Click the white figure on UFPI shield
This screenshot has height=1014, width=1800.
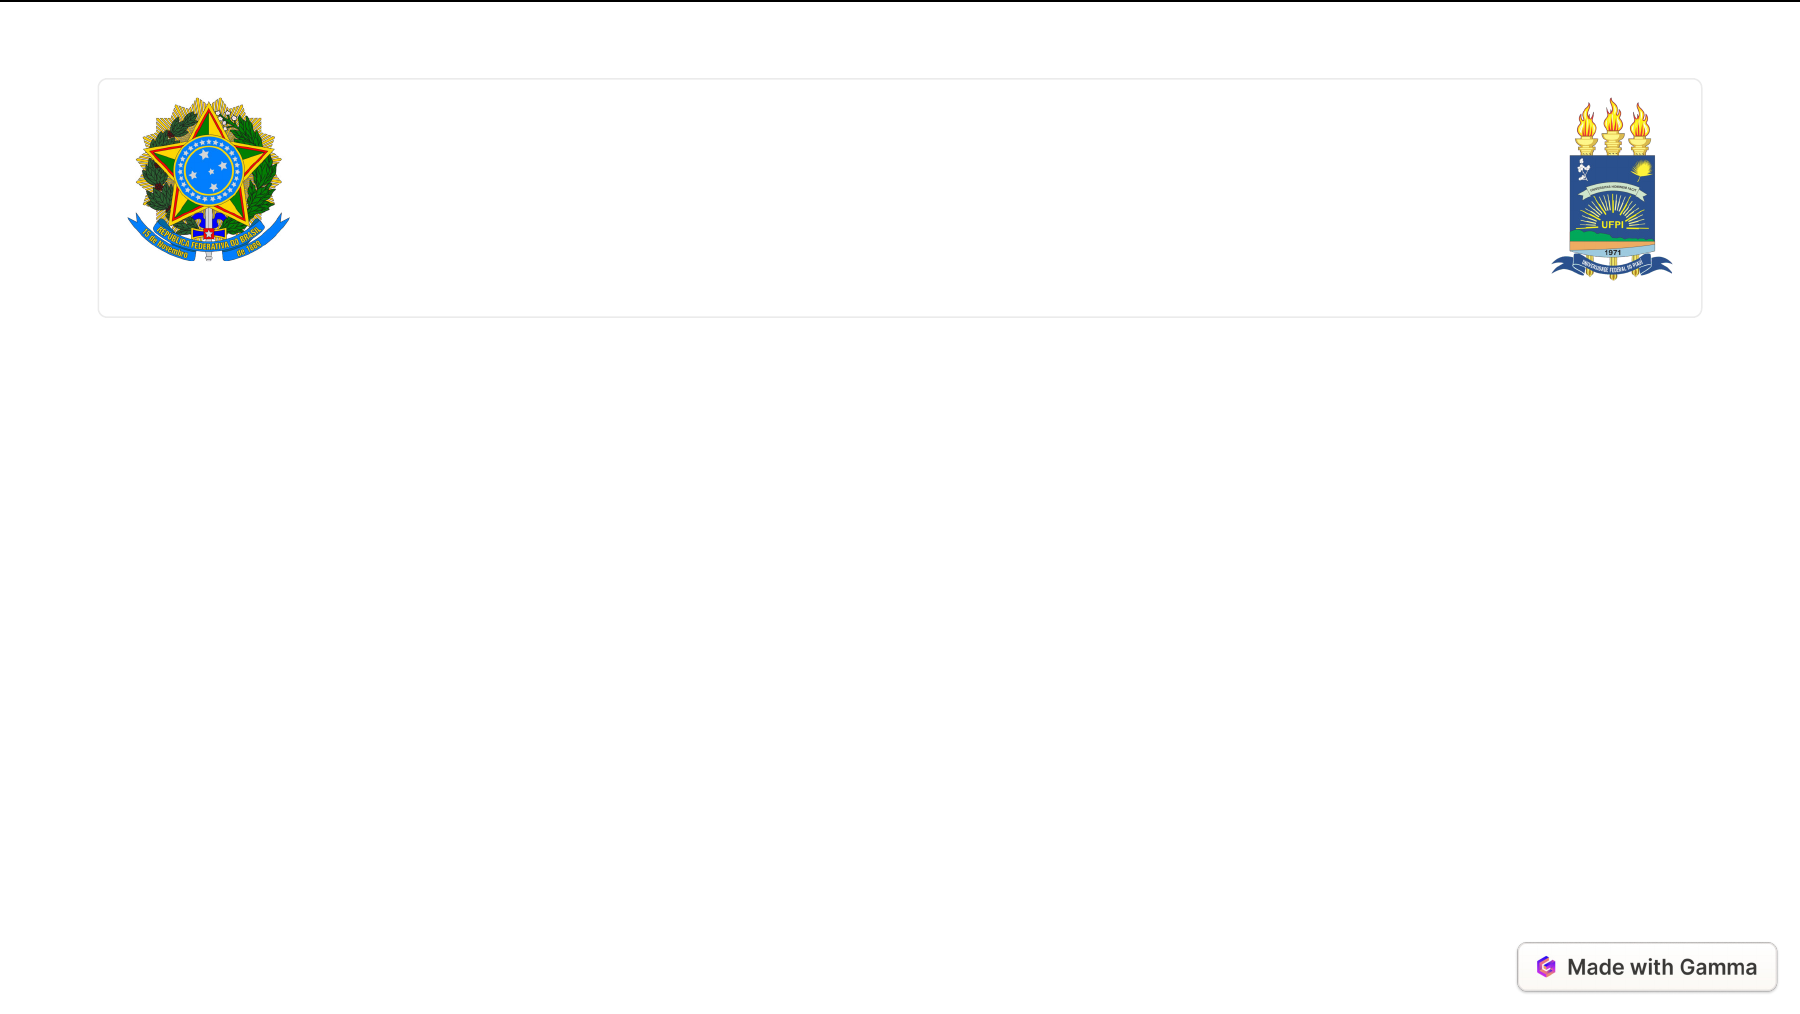point(1583,169)
